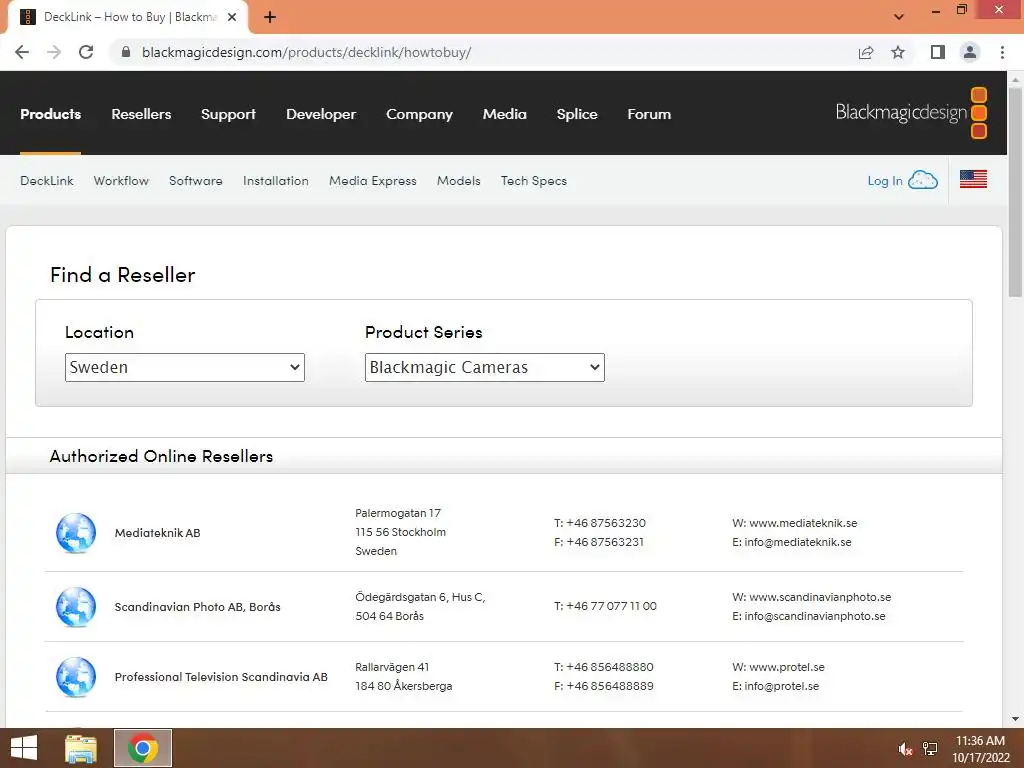
Task: Click Professional Television Scandinavia AB name
Action: pyautogui.click(x=221, y=677)
